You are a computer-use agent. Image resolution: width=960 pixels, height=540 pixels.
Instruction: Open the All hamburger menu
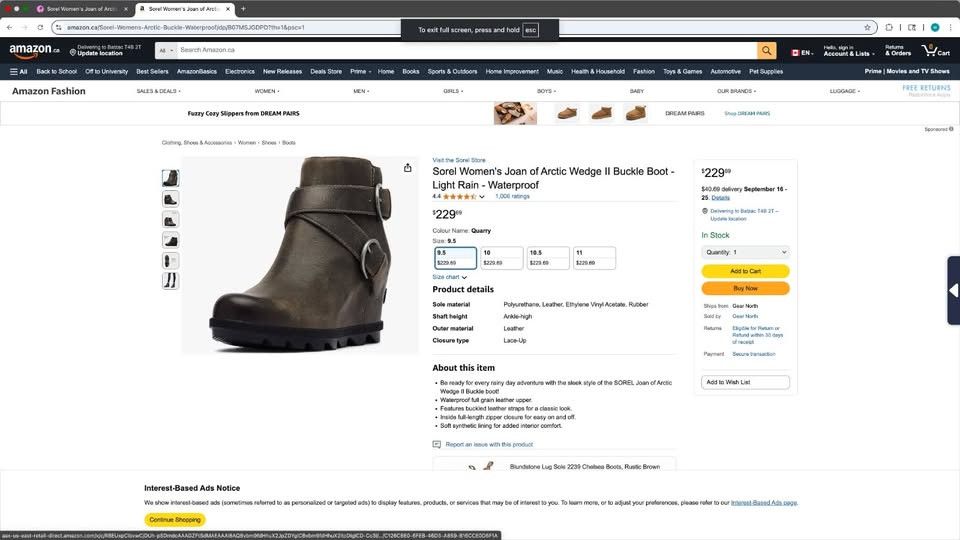18,72
